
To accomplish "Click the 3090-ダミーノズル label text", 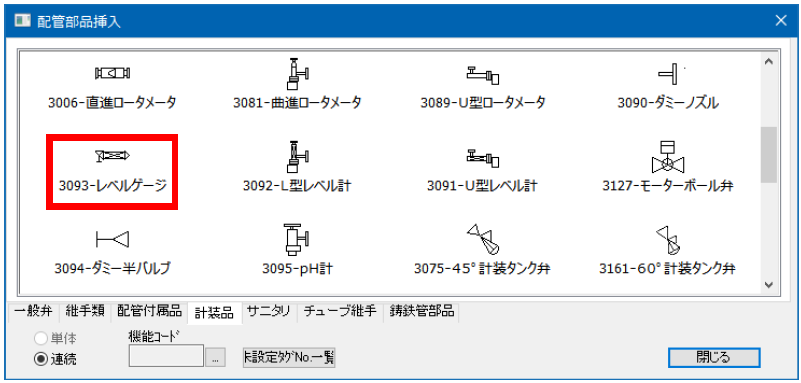I will click(x=668, y=103).
